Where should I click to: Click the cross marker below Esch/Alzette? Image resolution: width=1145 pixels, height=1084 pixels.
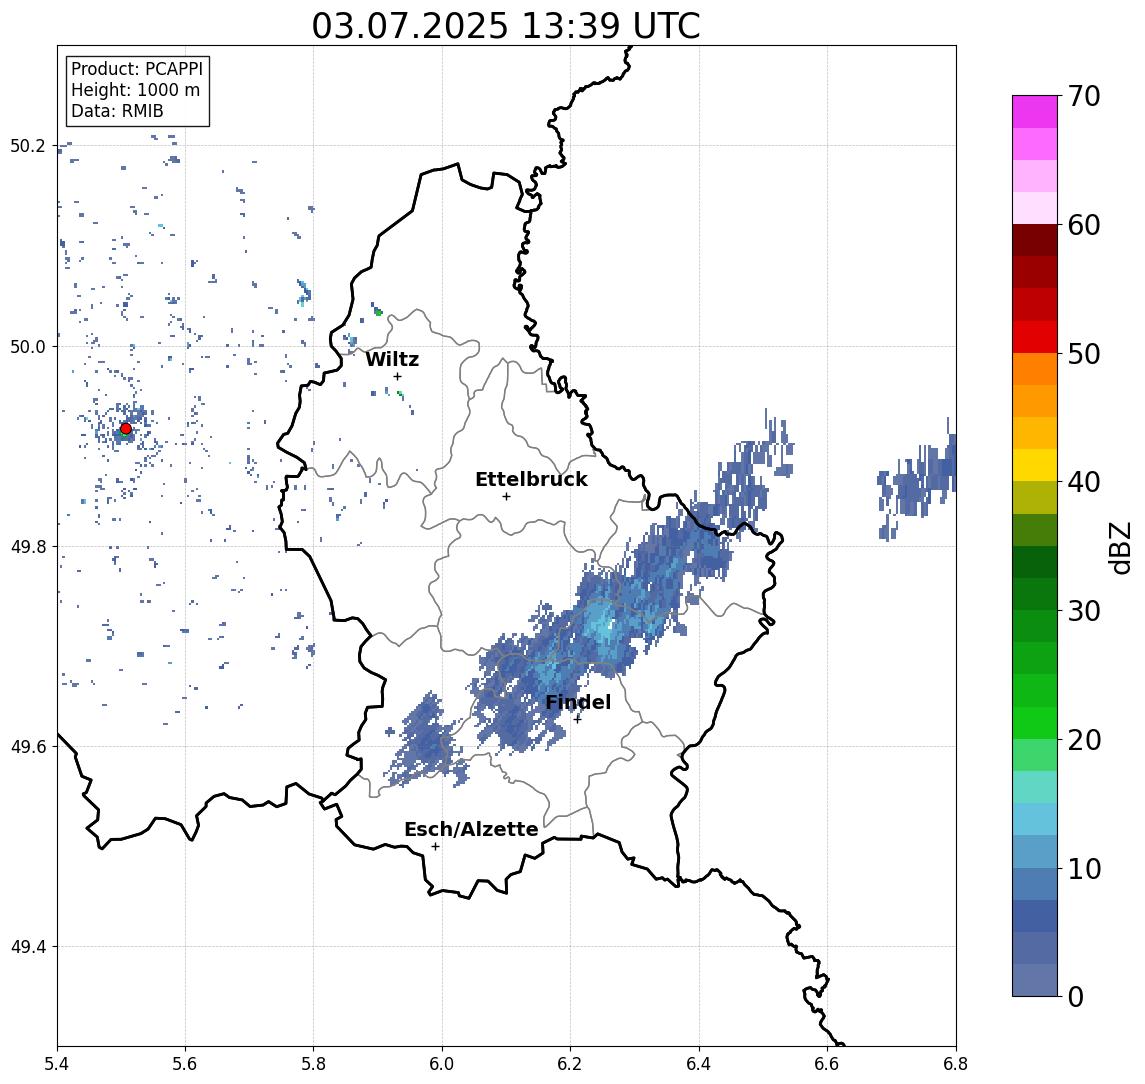click(x=435, y=847)
